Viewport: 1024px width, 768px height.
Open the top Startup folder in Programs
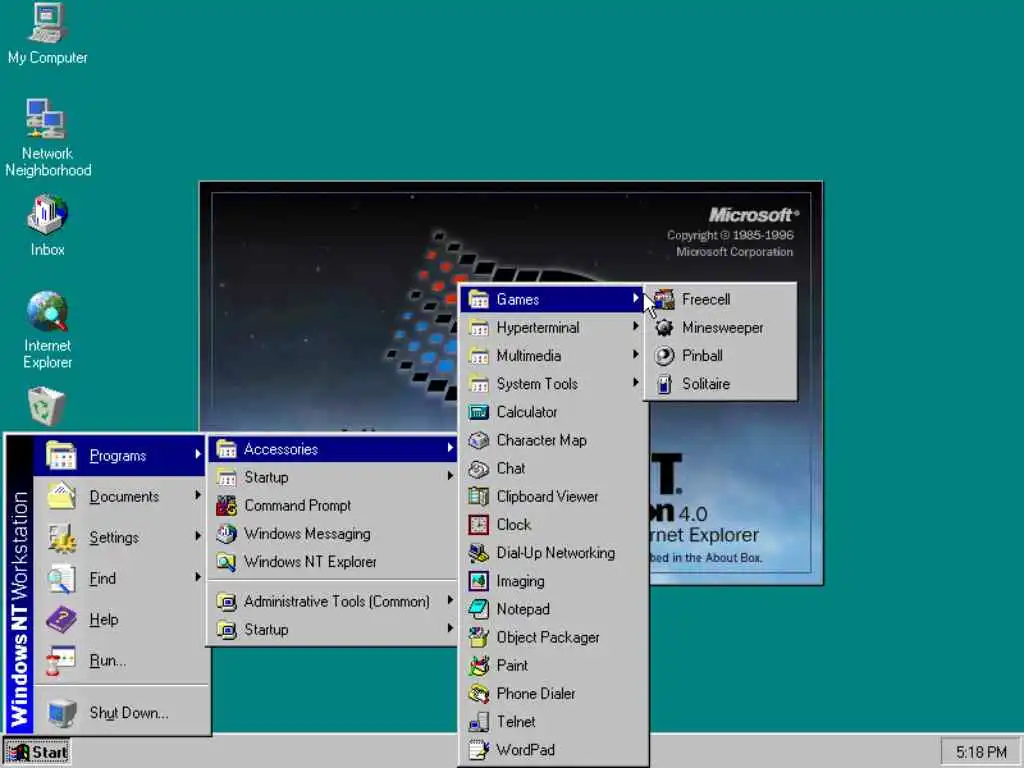[334, 477]
